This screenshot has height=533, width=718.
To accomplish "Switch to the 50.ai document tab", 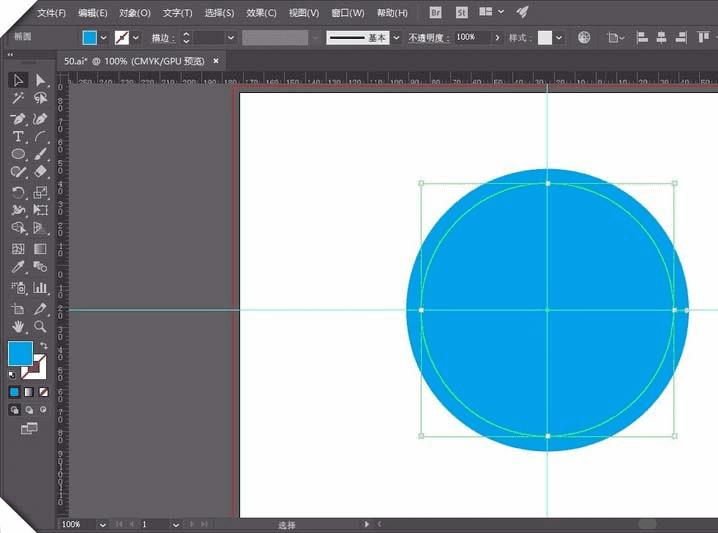I will pos(132,61).
